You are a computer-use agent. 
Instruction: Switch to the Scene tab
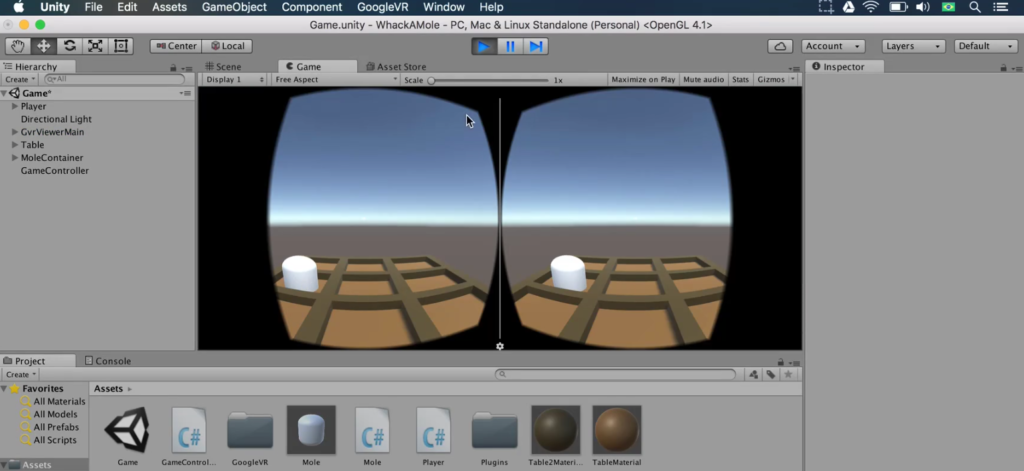coord(223,67)
